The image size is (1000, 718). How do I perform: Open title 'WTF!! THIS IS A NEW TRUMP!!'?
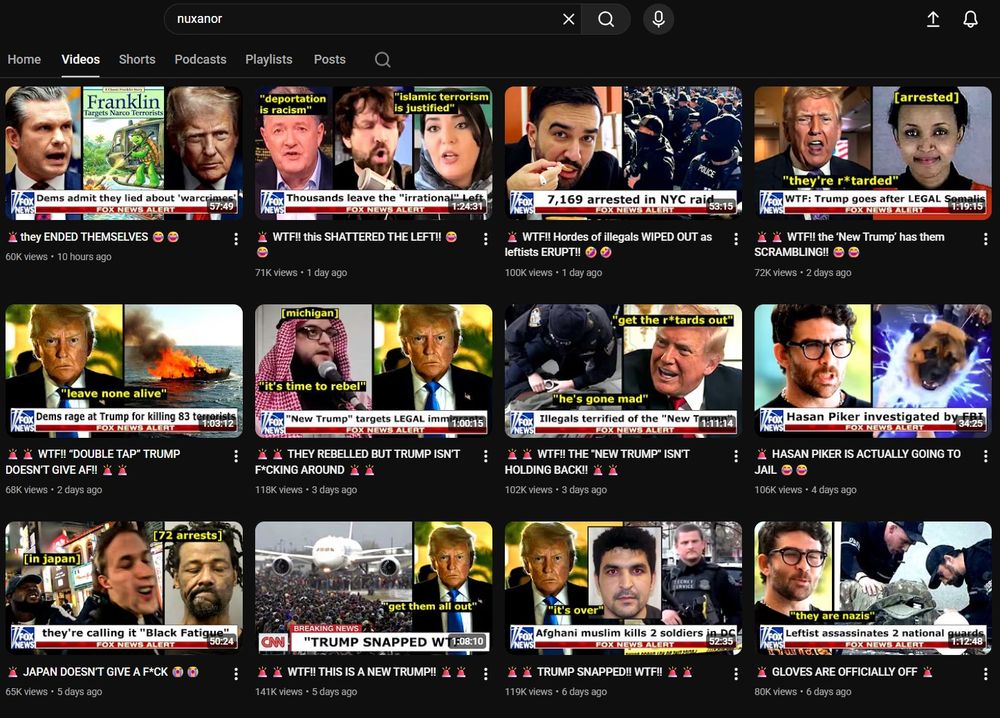tap(362, 671)
